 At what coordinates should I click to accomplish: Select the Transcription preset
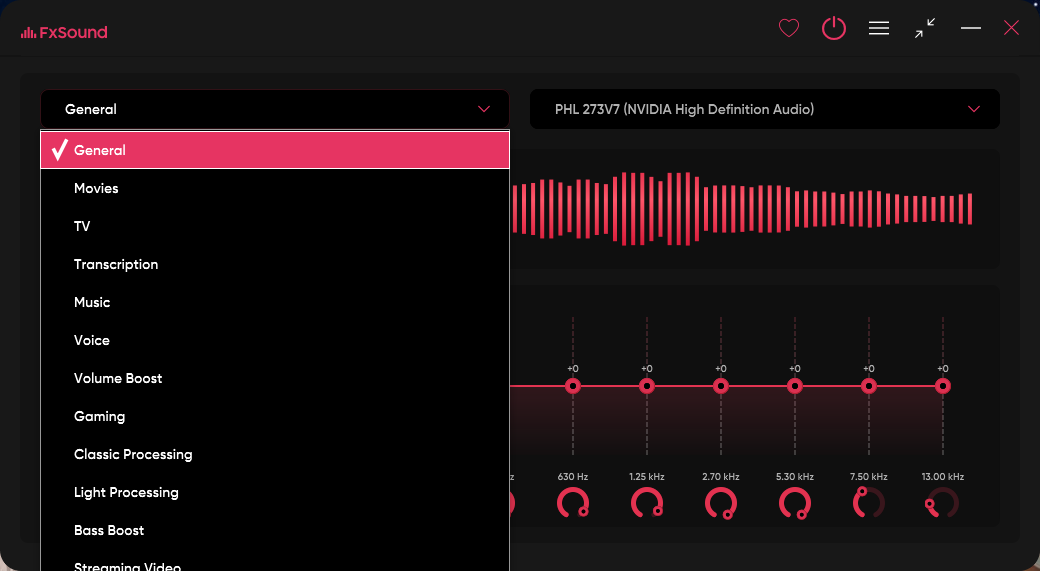point(116,264)
